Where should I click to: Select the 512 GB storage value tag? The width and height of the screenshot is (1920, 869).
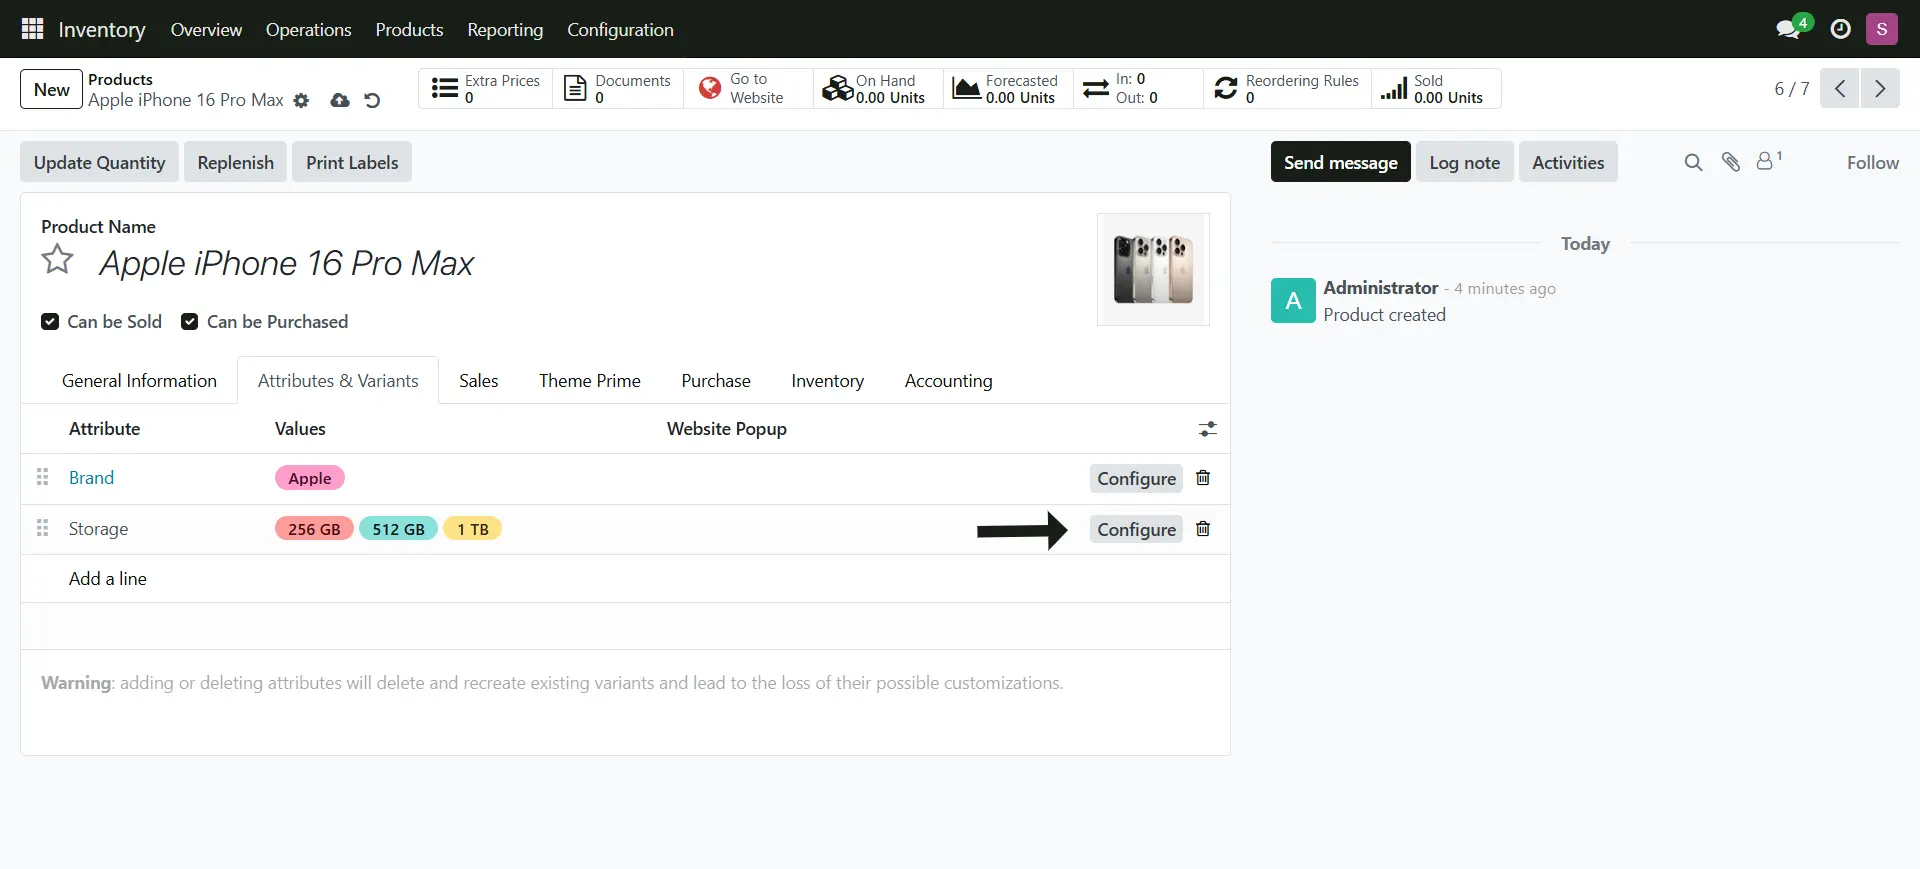click(398, 529)
